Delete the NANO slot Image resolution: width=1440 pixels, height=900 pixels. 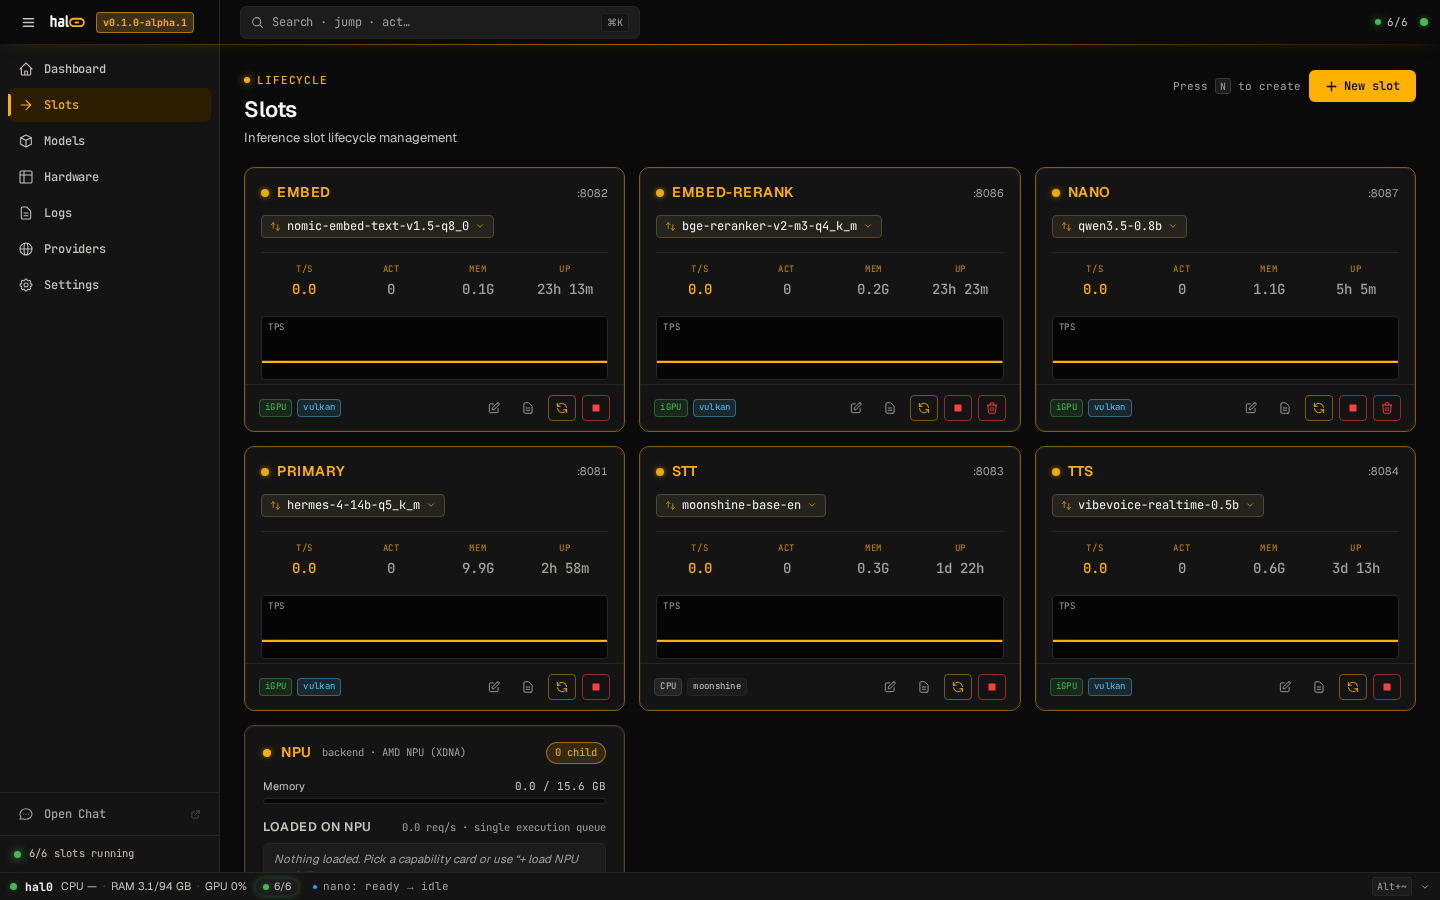(1387, 408)
